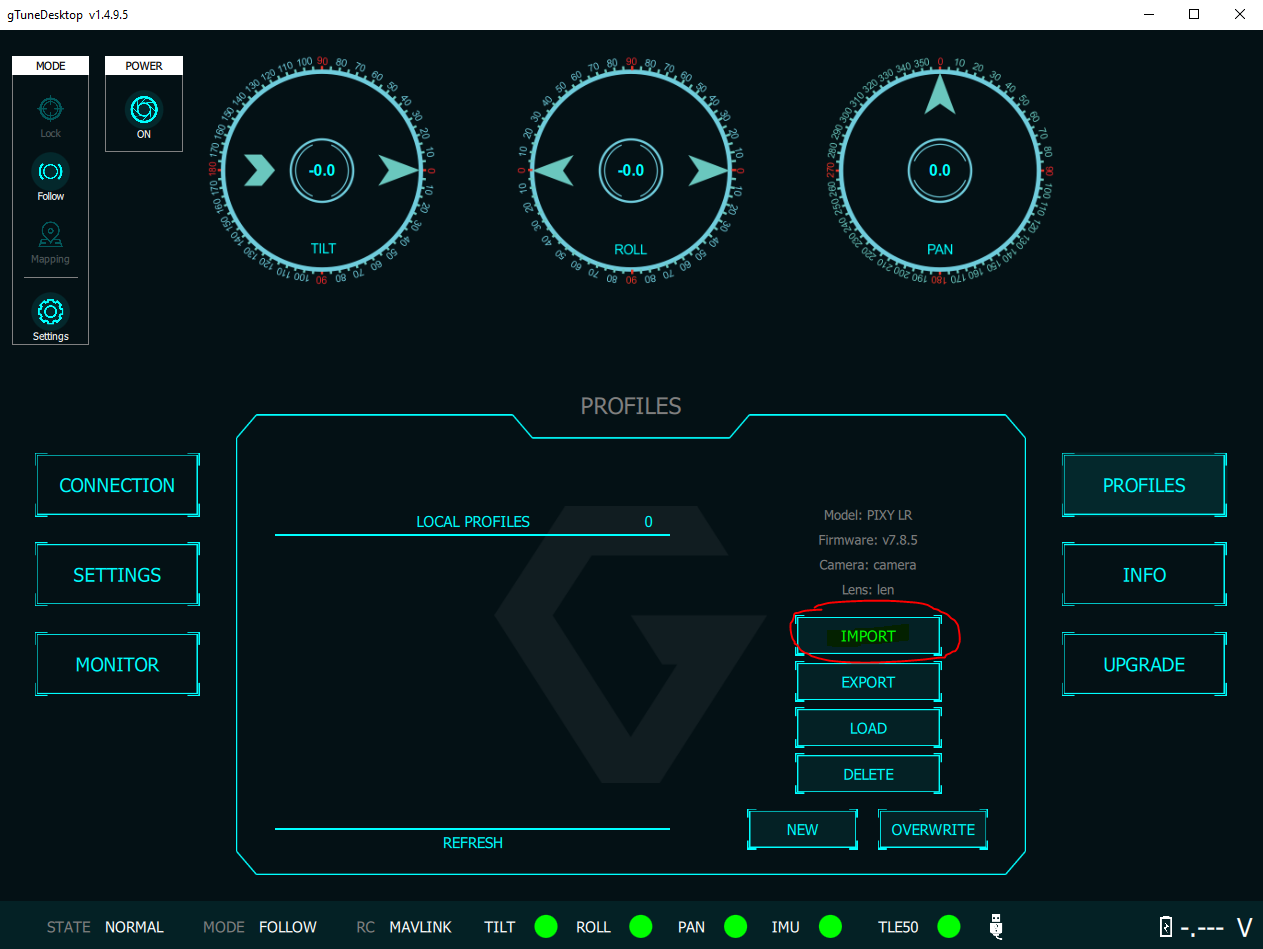Click the Load profile button
The height and width of the screenshot is (949, 1263).
(868, 728)
